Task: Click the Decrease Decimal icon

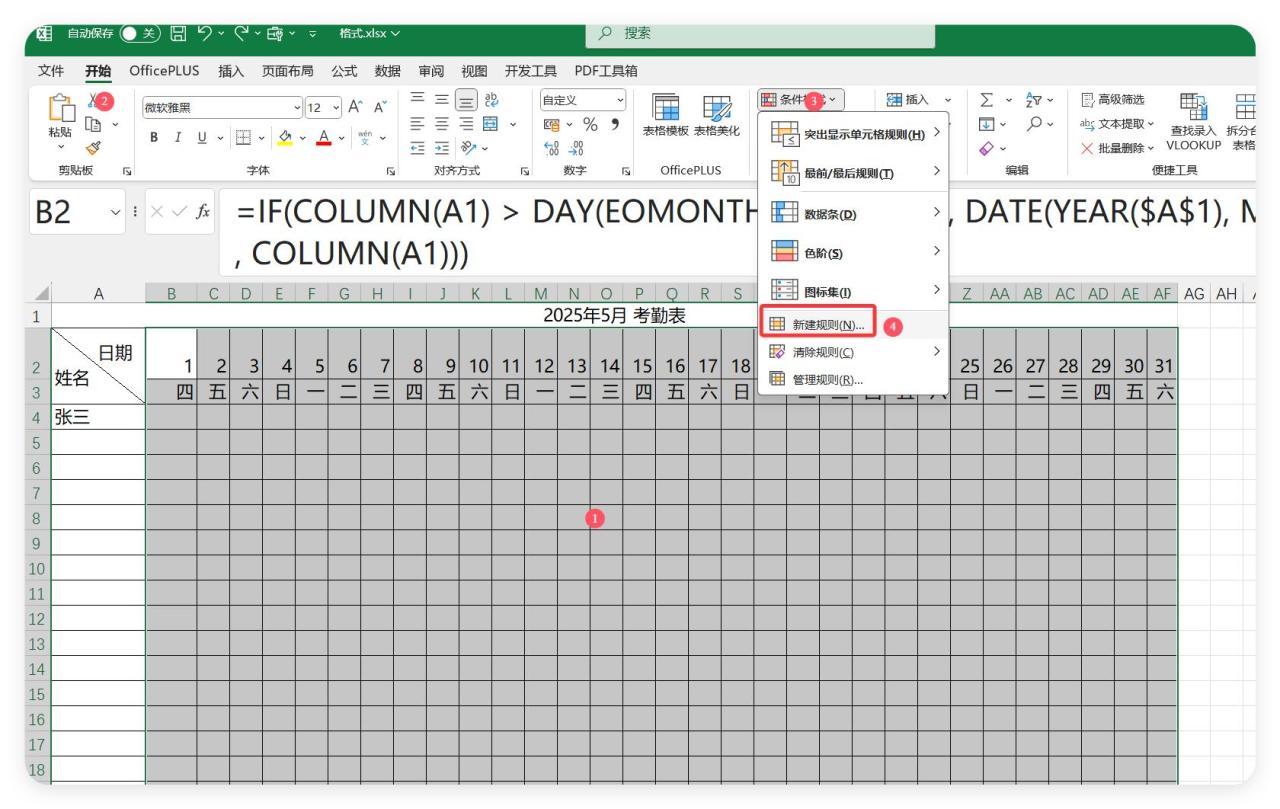Action: point(574,147)
